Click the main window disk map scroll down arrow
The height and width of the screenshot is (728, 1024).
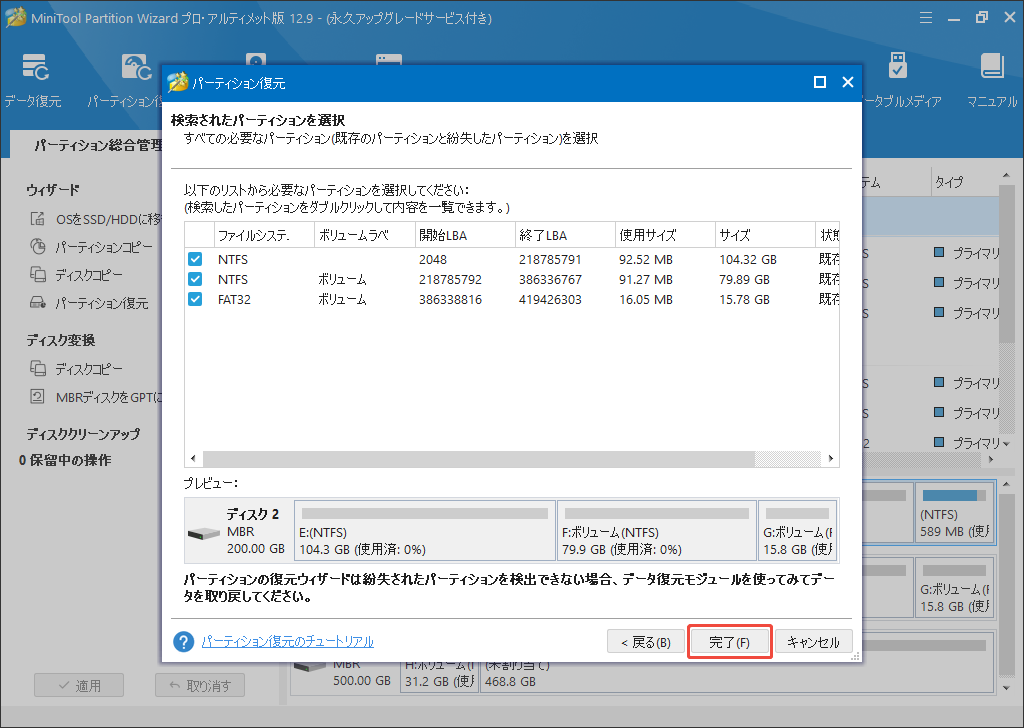[1006, 688]
